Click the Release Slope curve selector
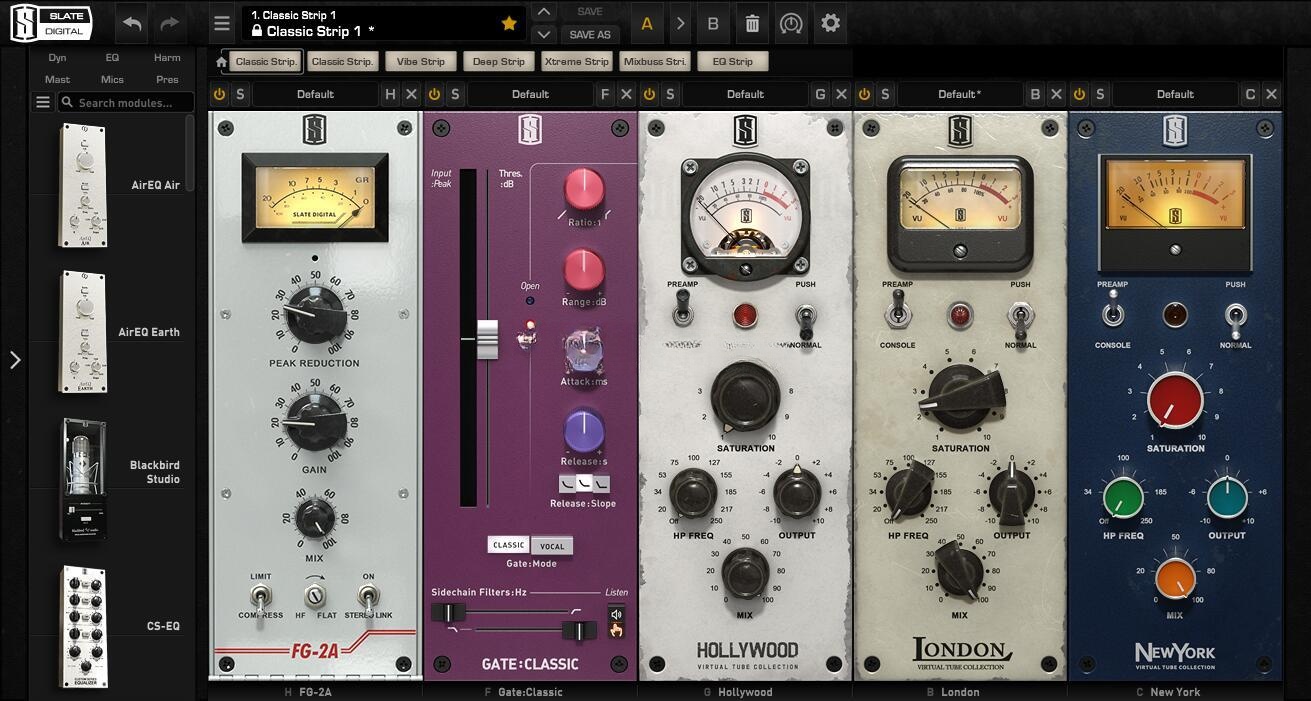The height and width of the screenshot is (701, 1311). (x=584, y=484)
